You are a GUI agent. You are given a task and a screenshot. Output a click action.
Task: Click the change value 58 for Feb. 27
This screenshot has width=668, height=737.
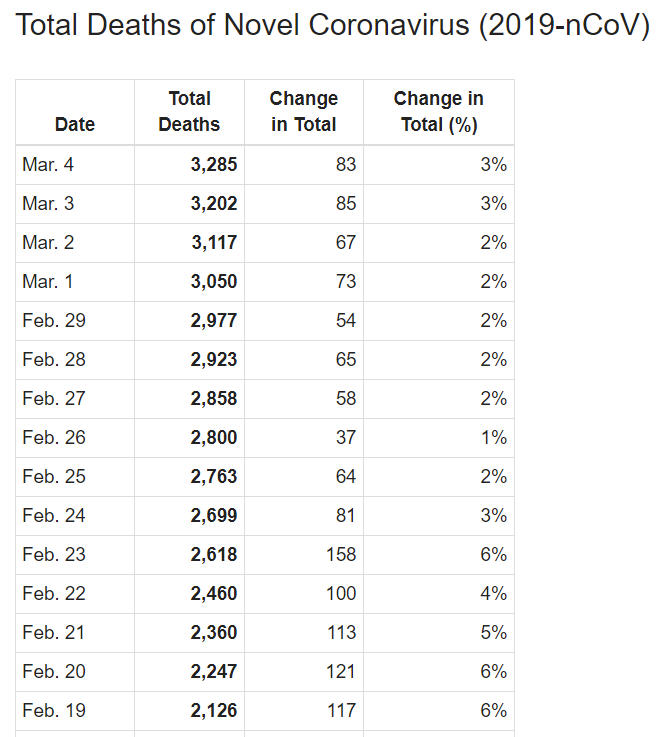(346, 399)
